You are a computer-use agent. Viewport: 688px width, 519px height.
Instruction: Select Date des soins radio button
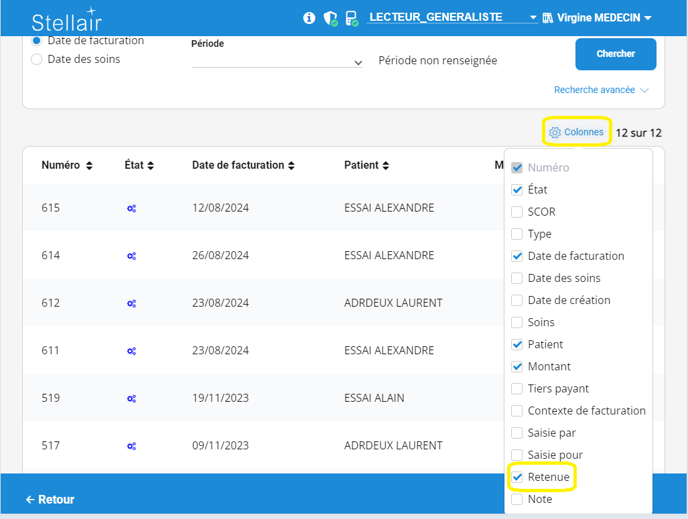(37, 60)
